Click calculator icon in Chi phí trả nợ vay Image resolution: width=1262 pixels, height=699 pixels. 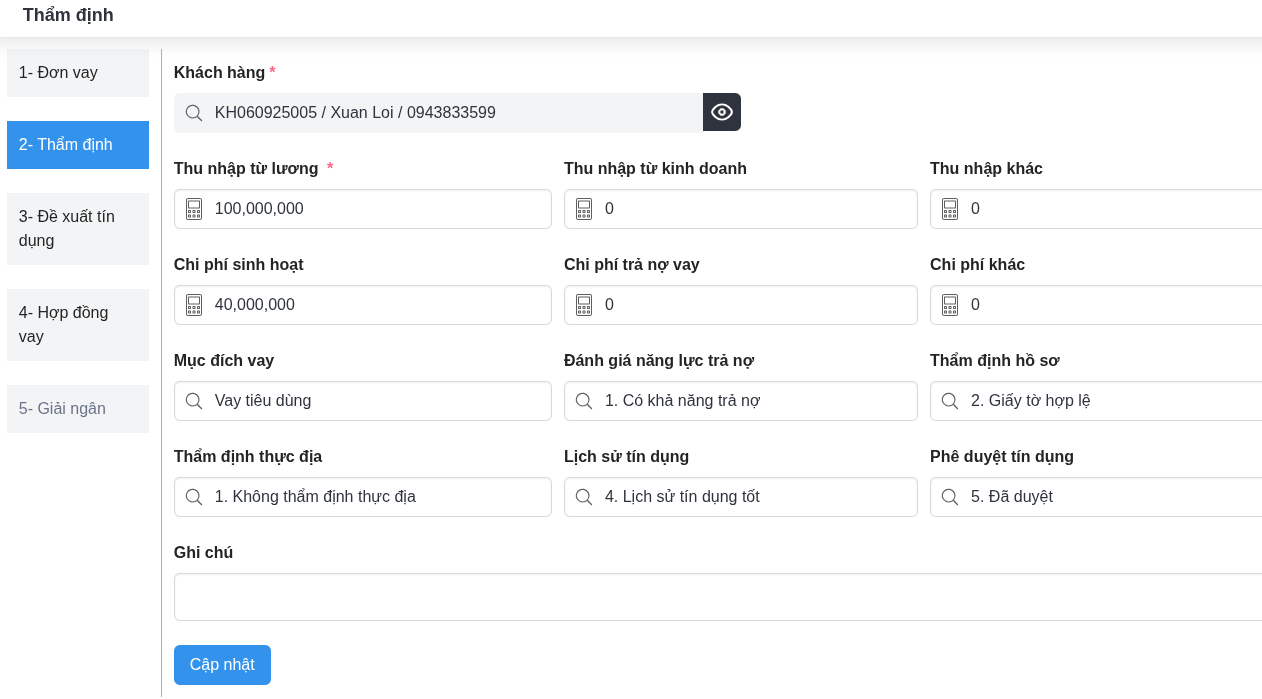pyautogui.click(x=584, y=305)
